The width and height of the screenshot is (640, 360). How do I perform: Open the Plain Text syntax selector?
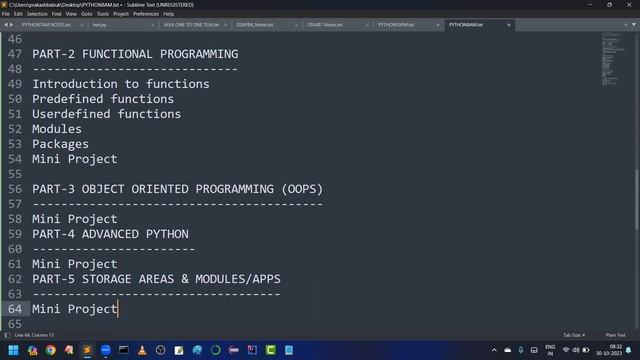pos(616,335)
